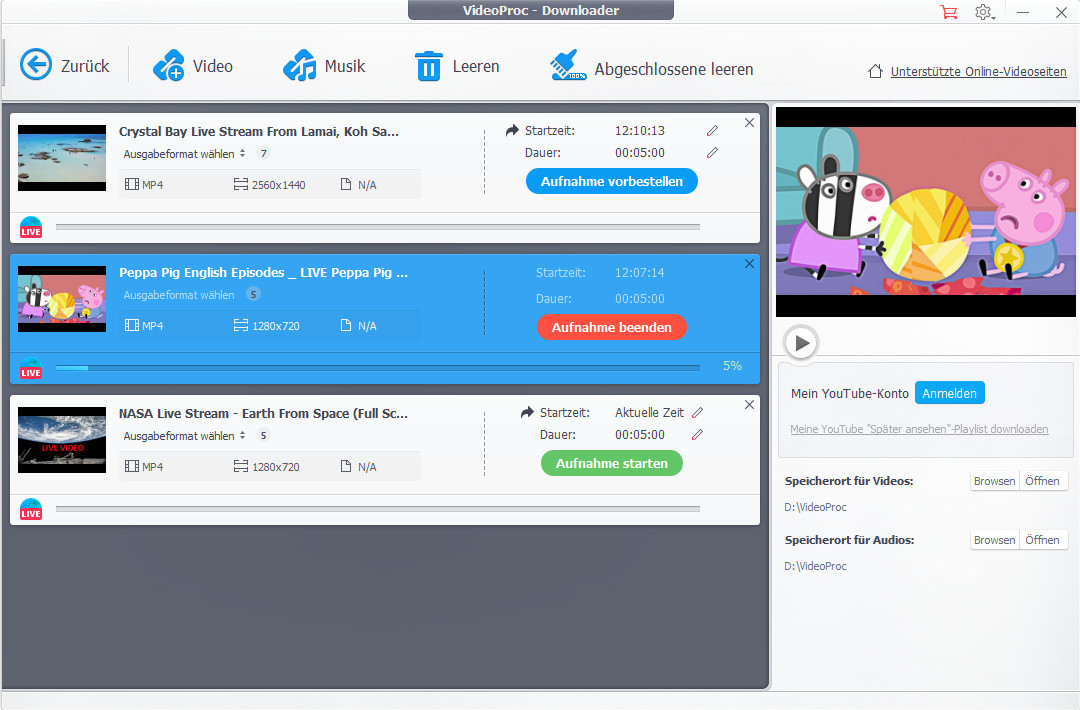Image resolution: width=1080 pixels, height=710 pixels.
Task: Edit Dauer pencil for NASA Live Stream
Action: pyautogui.click(x=697, y=435)
